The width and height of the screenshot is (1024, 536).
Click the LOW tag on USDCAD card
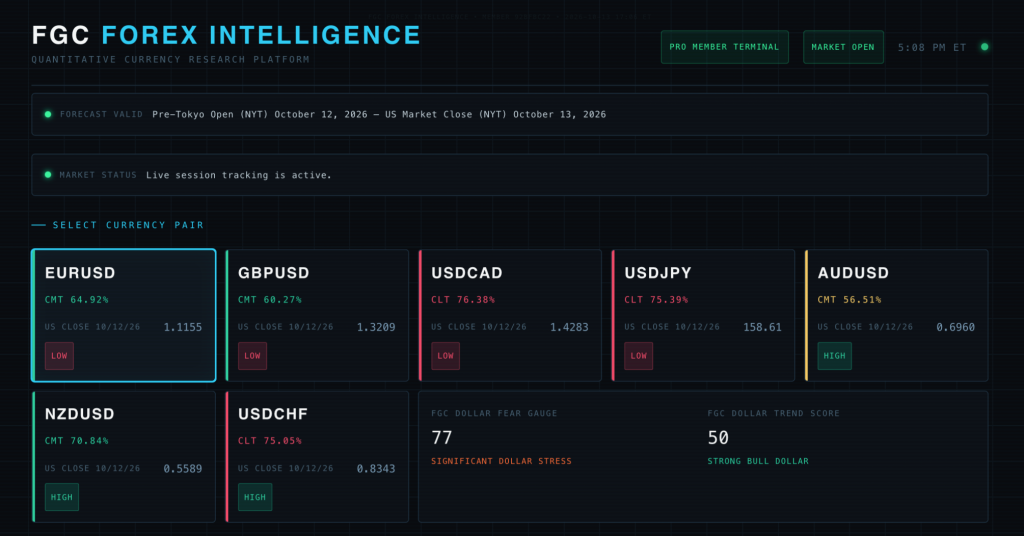pos(445,356)
